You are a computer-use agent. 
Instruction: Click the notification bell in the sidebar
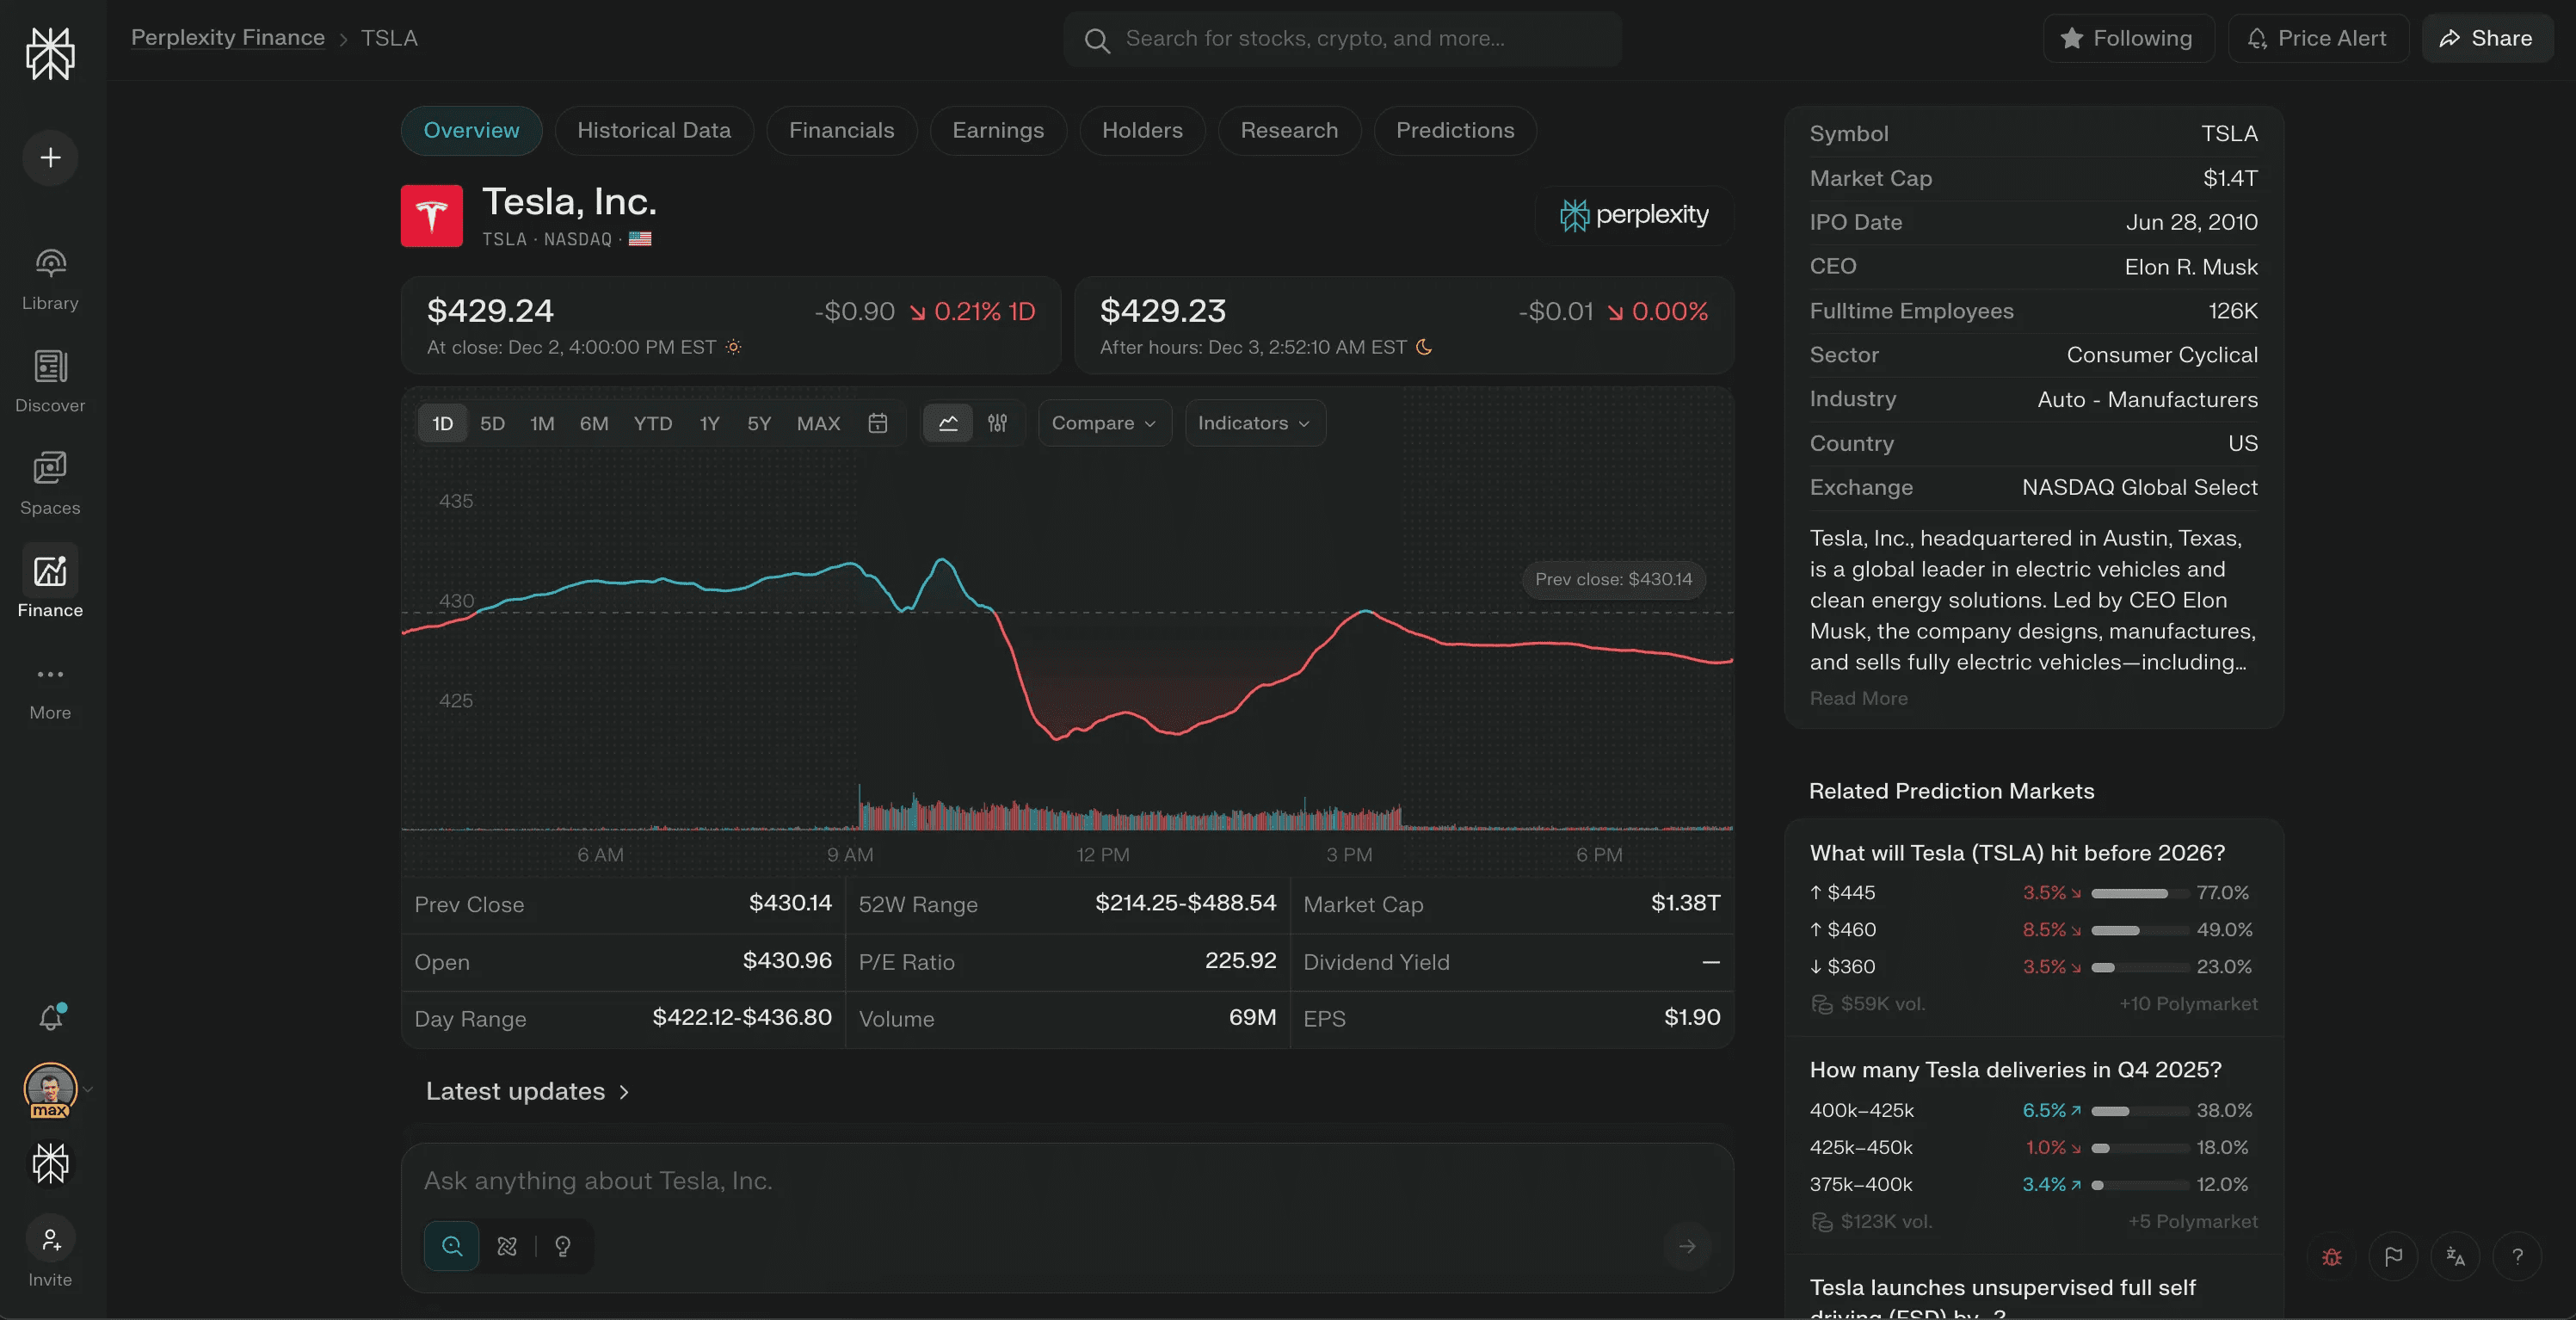(x=50, y=1016)
